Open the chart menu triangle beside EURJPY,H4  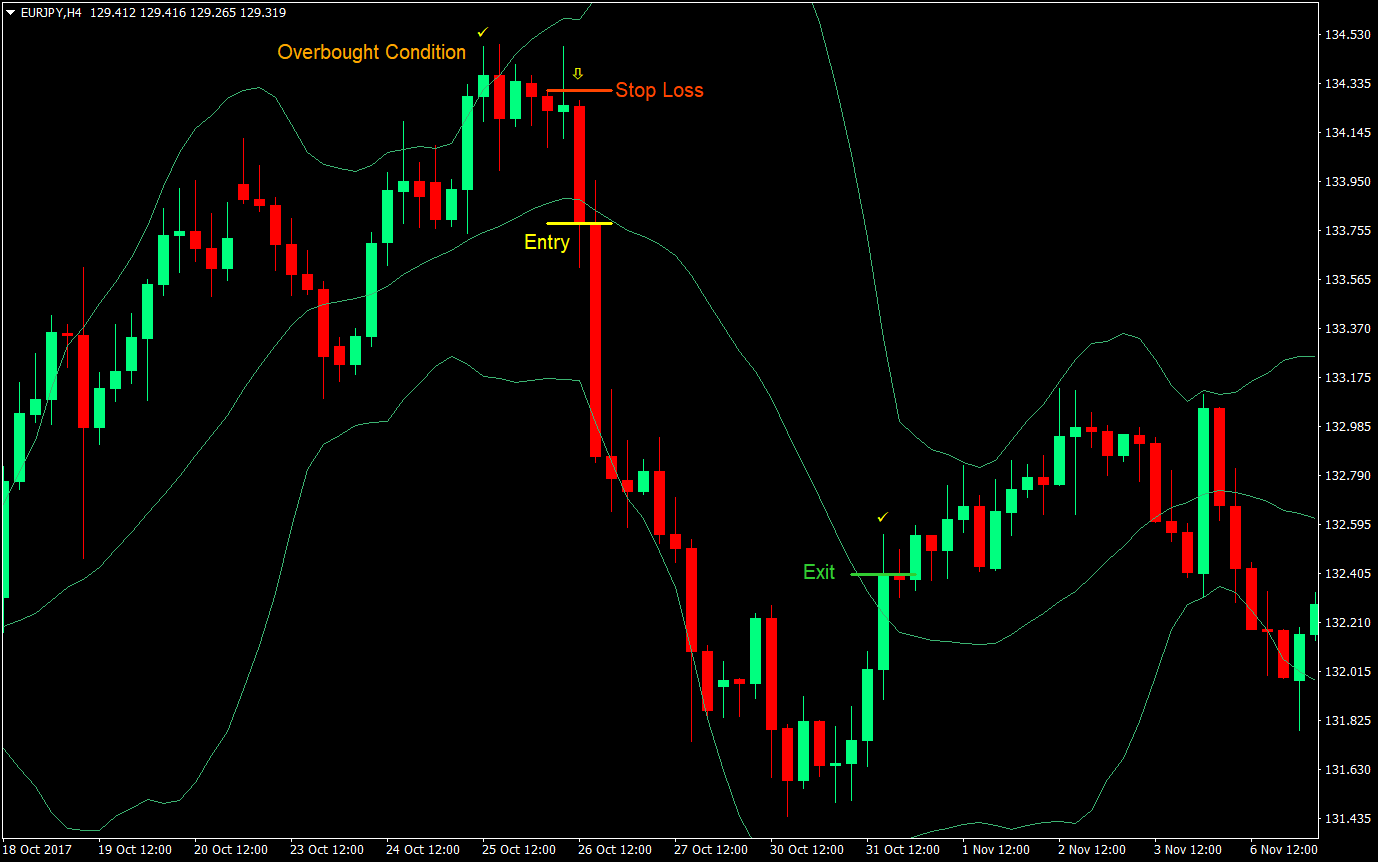pos(10,15)
